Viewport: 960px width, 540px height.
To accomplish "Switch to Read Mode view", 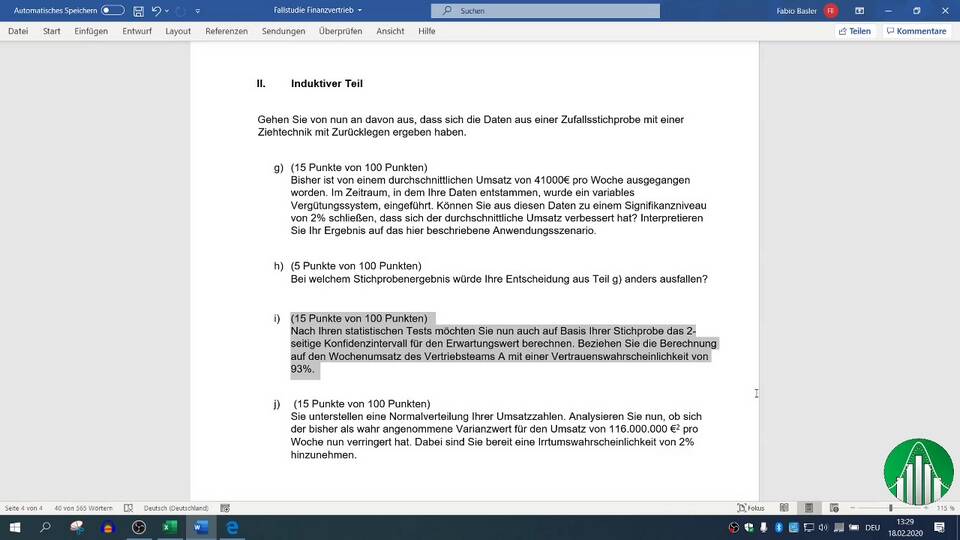I will pos(784,508).
